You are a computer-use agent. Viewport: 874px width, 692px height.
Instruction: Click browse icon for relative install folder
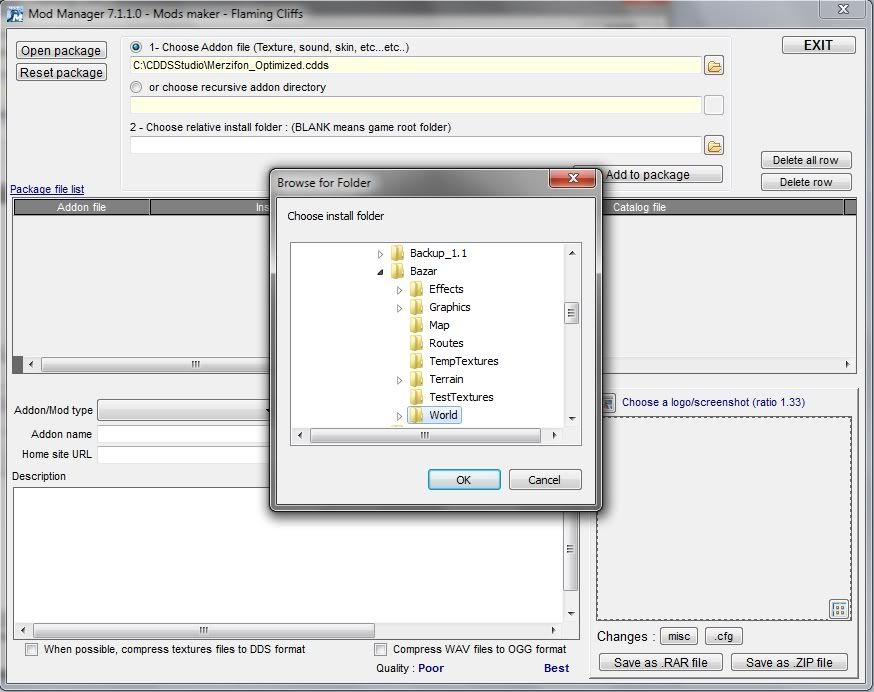tap(713, 146)
